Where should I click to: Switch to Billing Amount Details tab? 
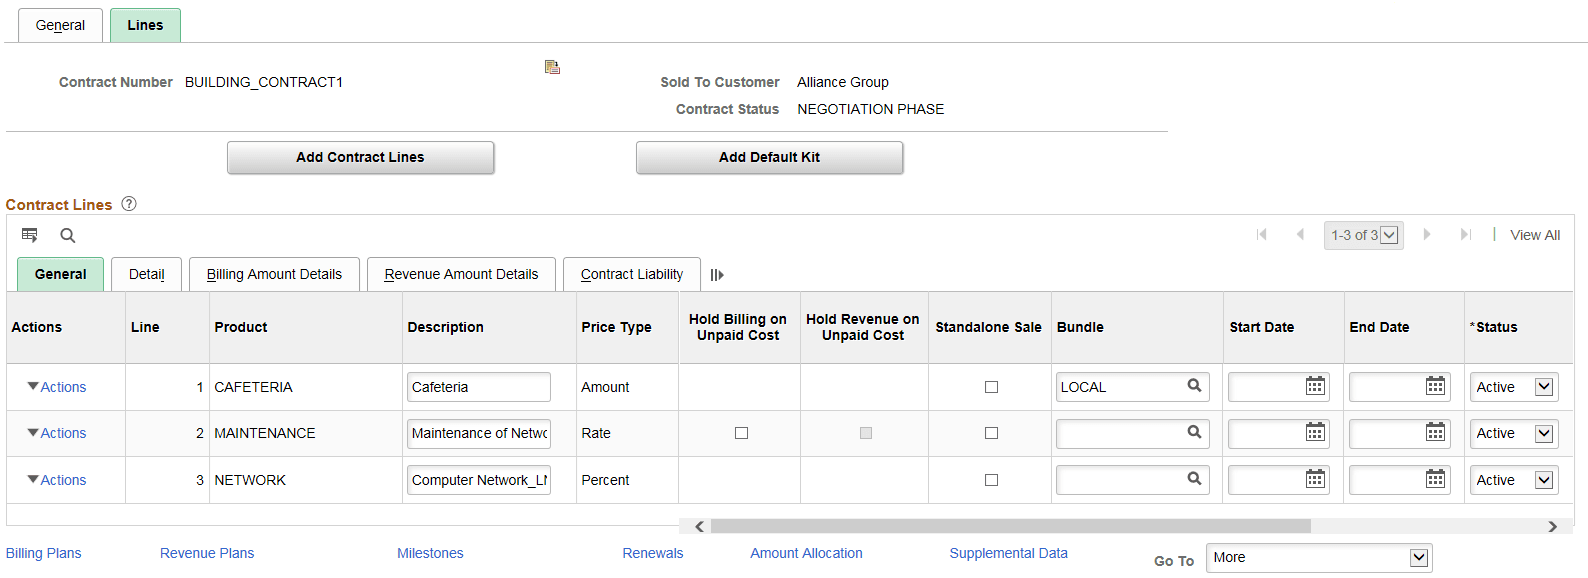click(274, 274)
